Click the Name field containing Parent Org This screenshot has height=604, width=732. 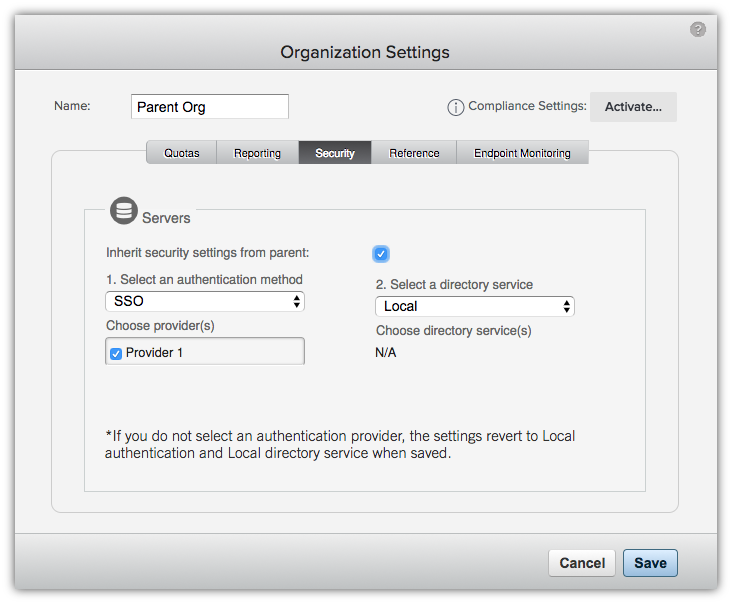210,107
